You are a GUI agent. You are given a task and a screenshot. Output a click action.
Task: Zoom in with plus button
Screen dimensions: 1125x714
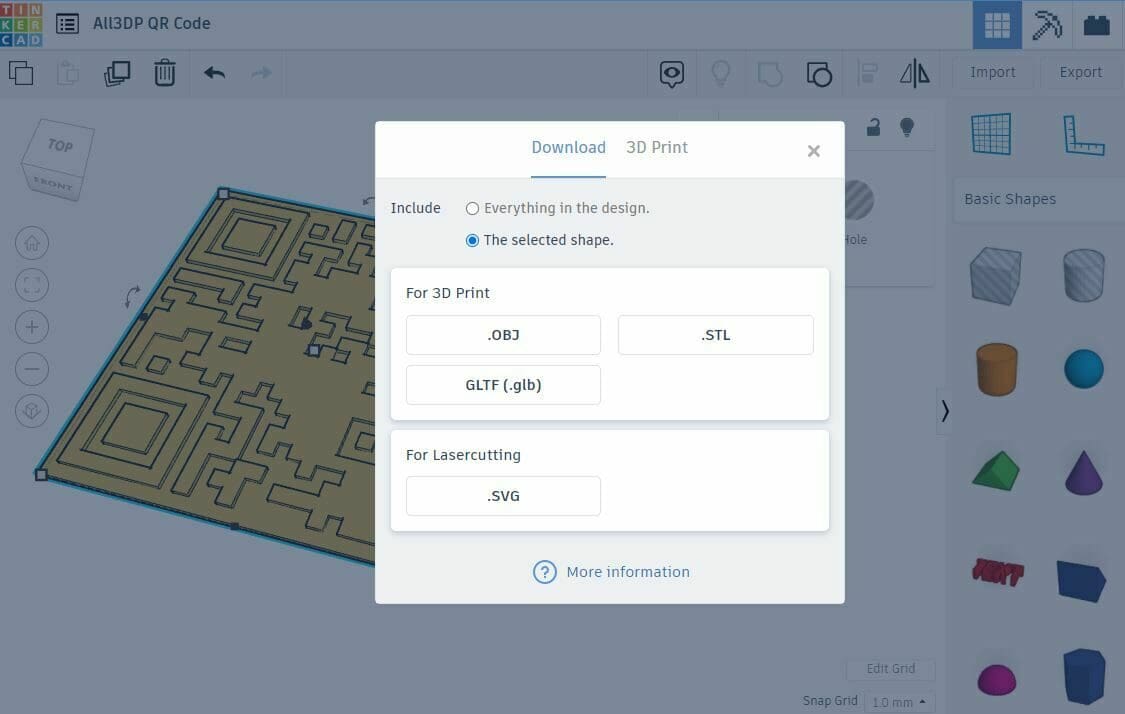click(32, 327)
